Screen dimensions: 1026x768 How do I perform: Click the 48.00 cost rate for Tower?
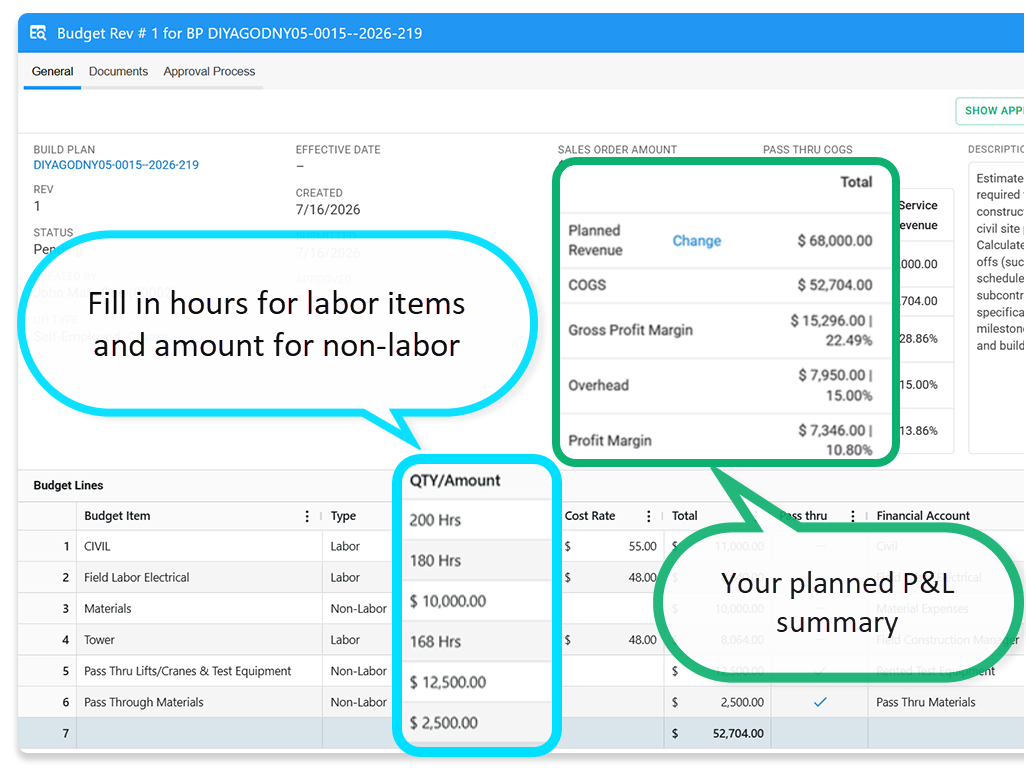(x=643, y=640)
